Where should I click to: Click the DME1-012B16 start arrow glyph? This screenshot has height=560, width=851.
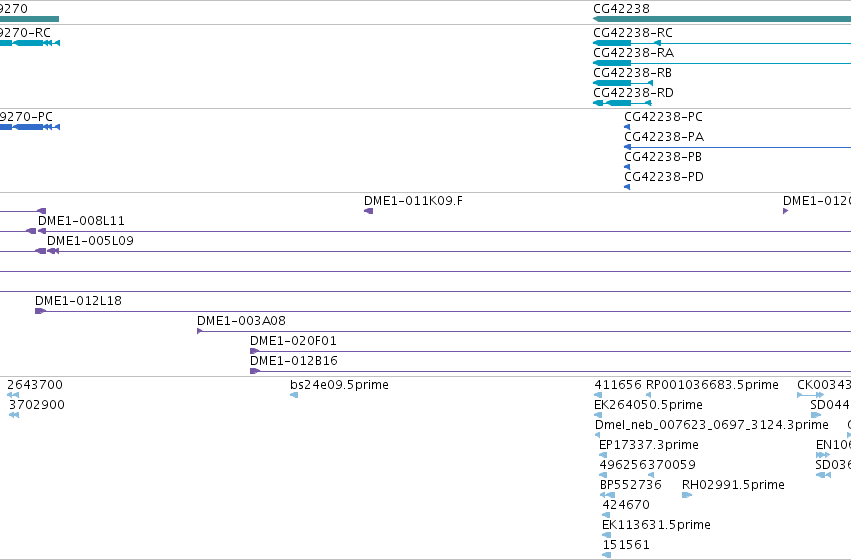[255, 372]
